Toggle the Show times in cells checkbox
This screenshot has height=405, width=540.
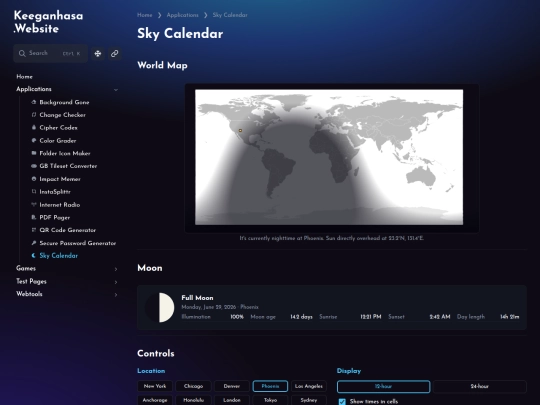click(342, 402)
